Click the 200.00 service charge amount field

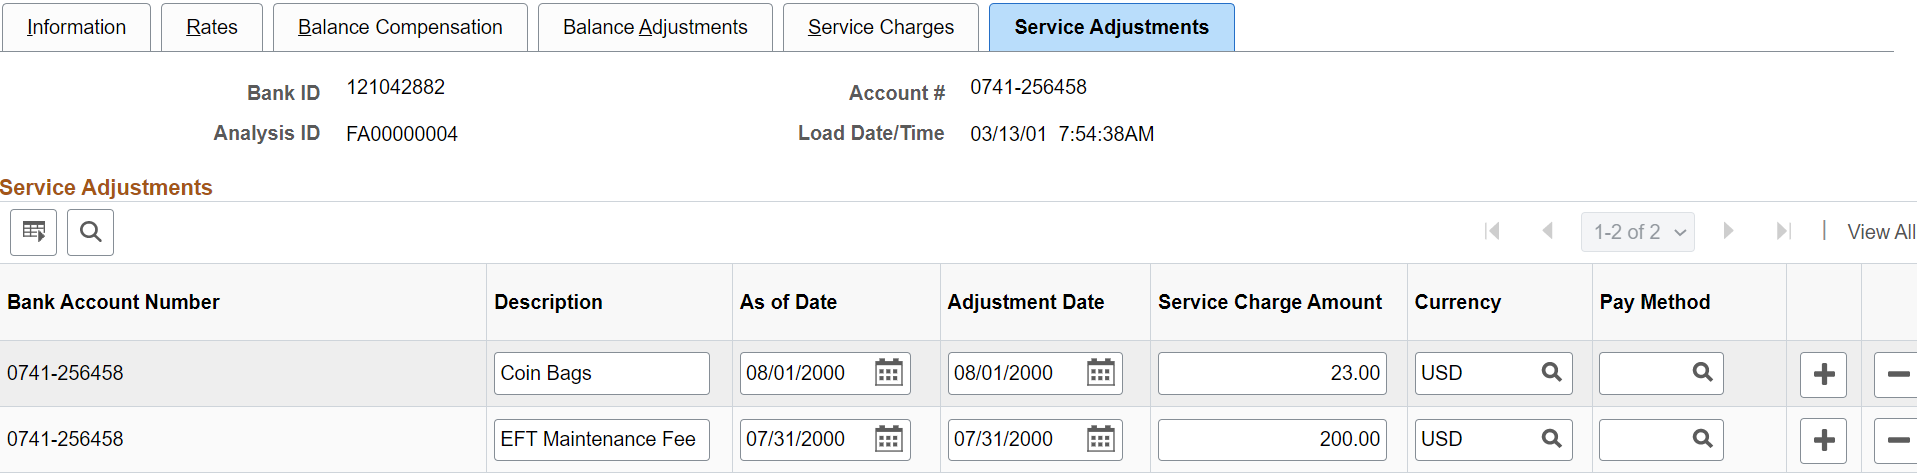[x=1272, y=439]
